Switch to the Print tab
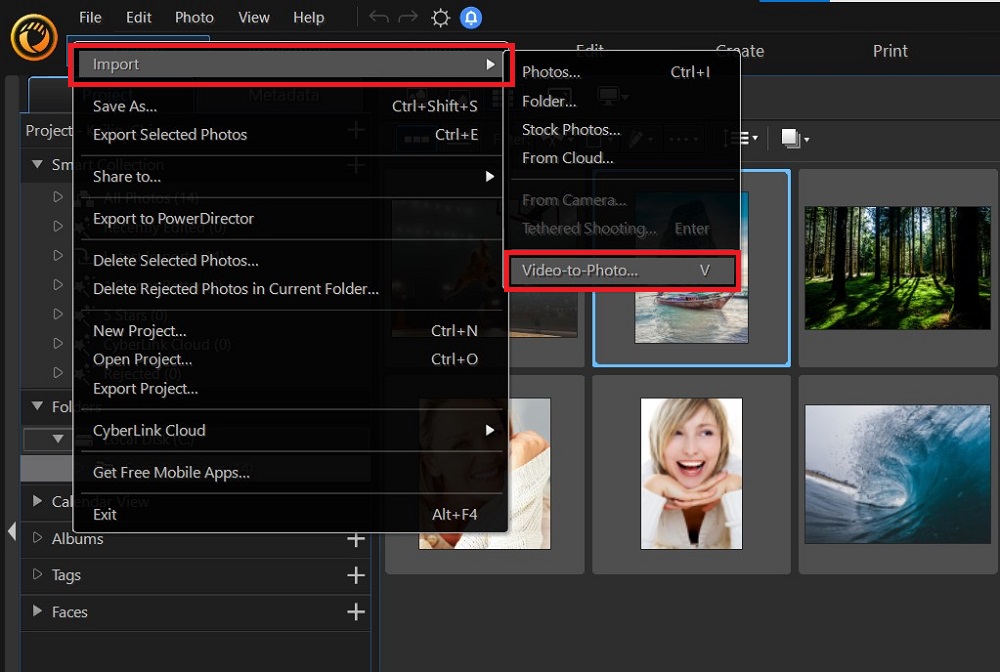1000x672 pixels. [x=890, y=51]
